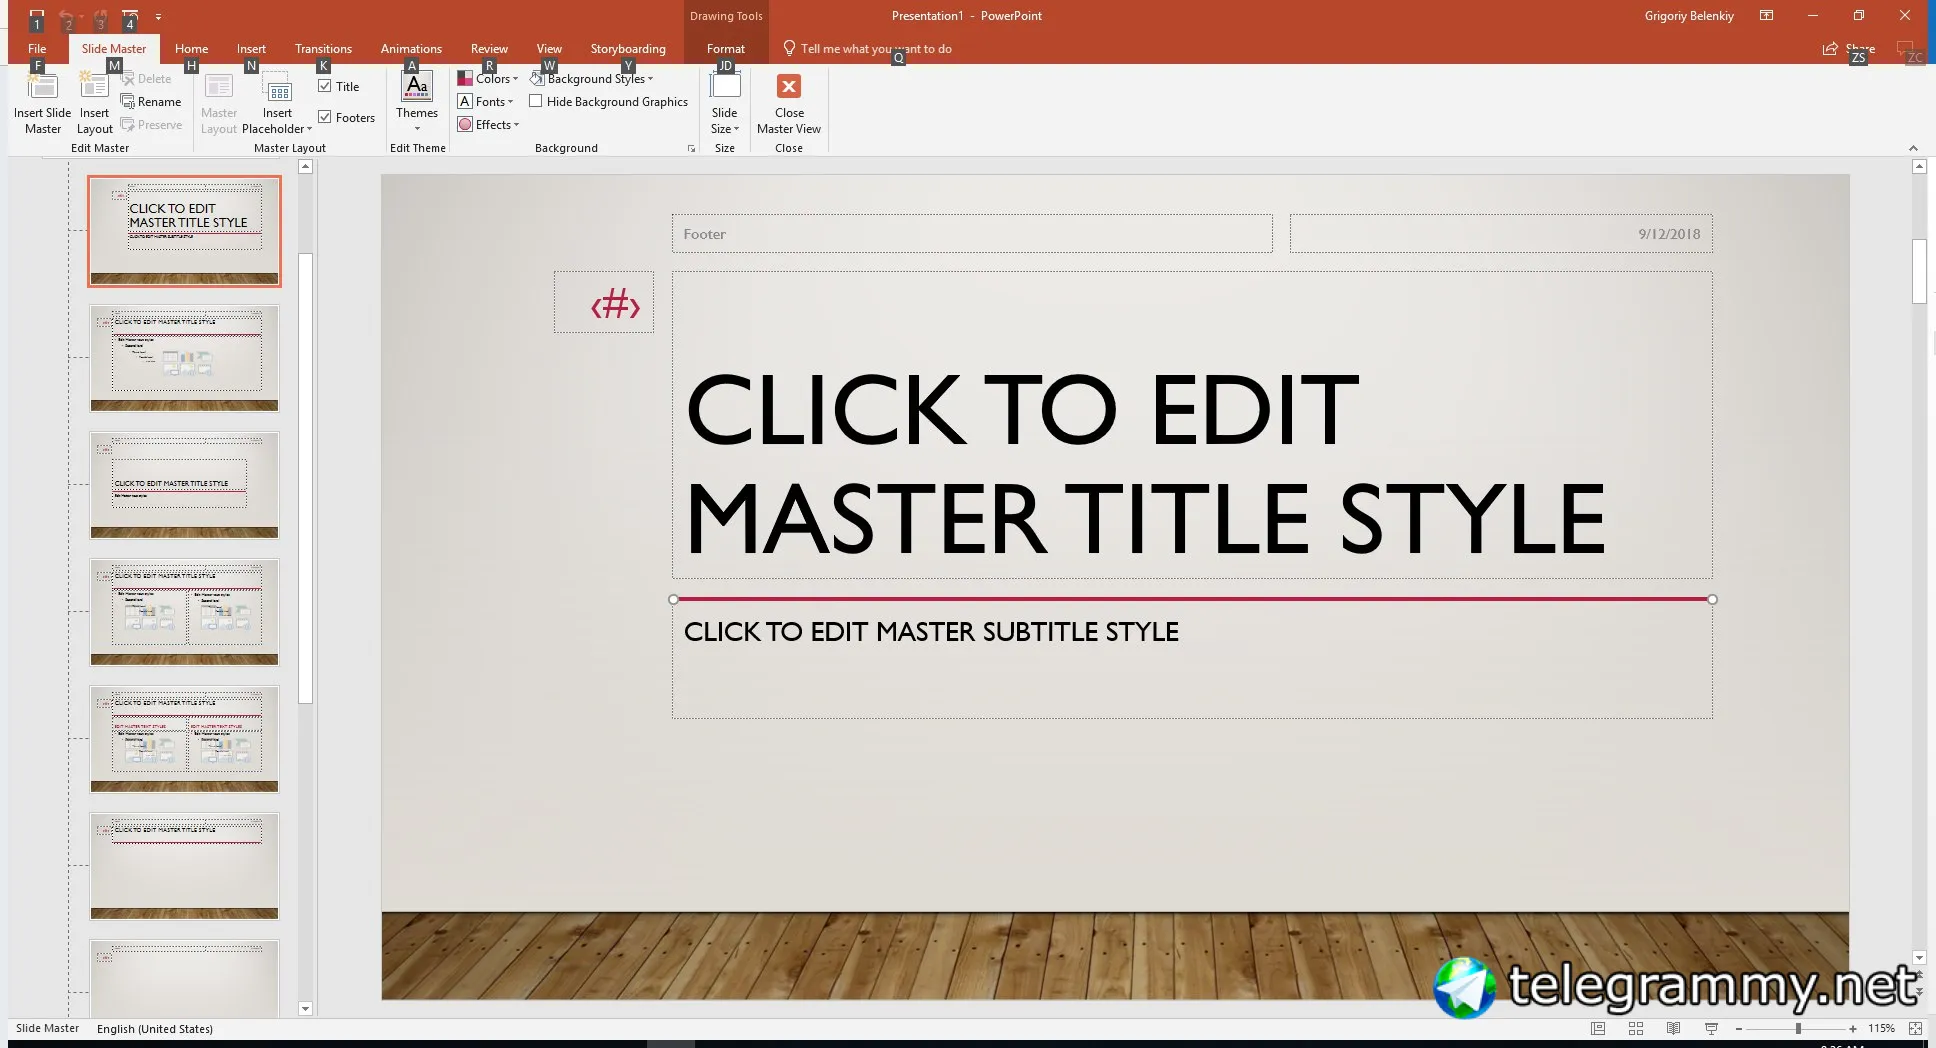Viewport: 1936px width, 1048px height.
Task: Click the Footer placeholder on slide
Action: coord(972,234)
